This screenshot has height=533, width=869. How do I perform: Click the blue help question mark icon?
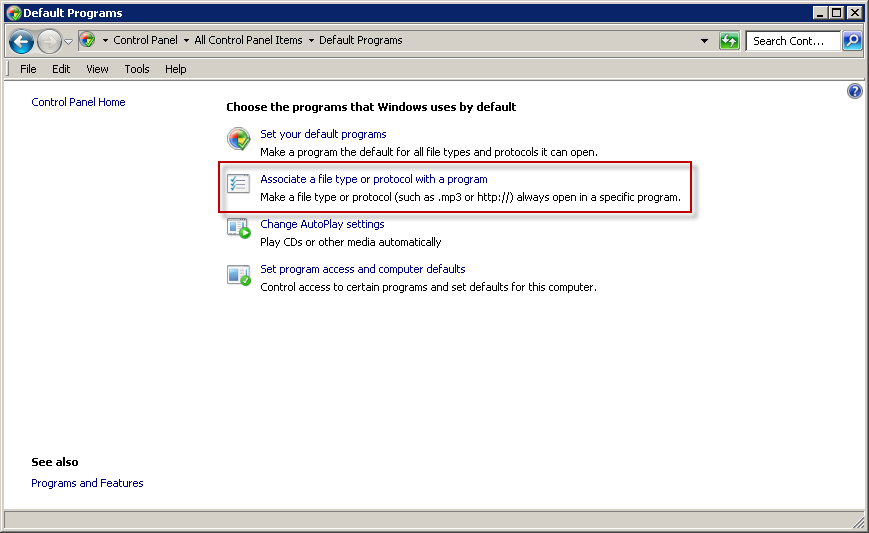pos(855,91)
